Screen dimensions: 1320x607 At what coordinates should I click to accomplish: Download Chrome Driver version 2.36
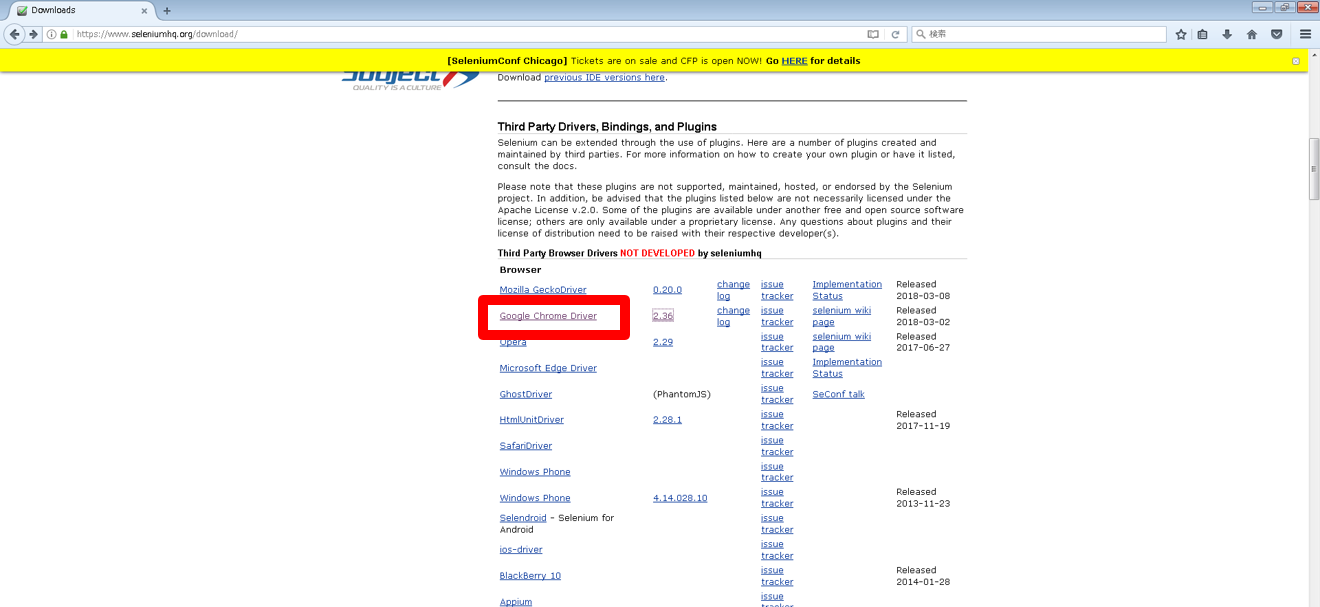point(663,316)
